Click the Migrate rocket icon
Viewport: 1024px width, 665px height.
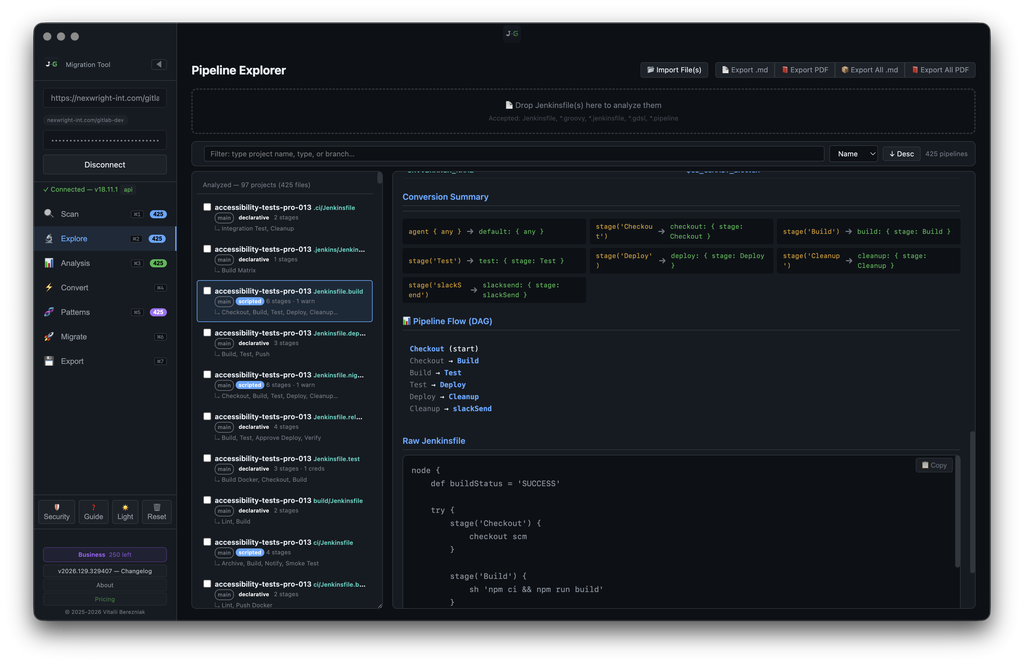[49, 336]
